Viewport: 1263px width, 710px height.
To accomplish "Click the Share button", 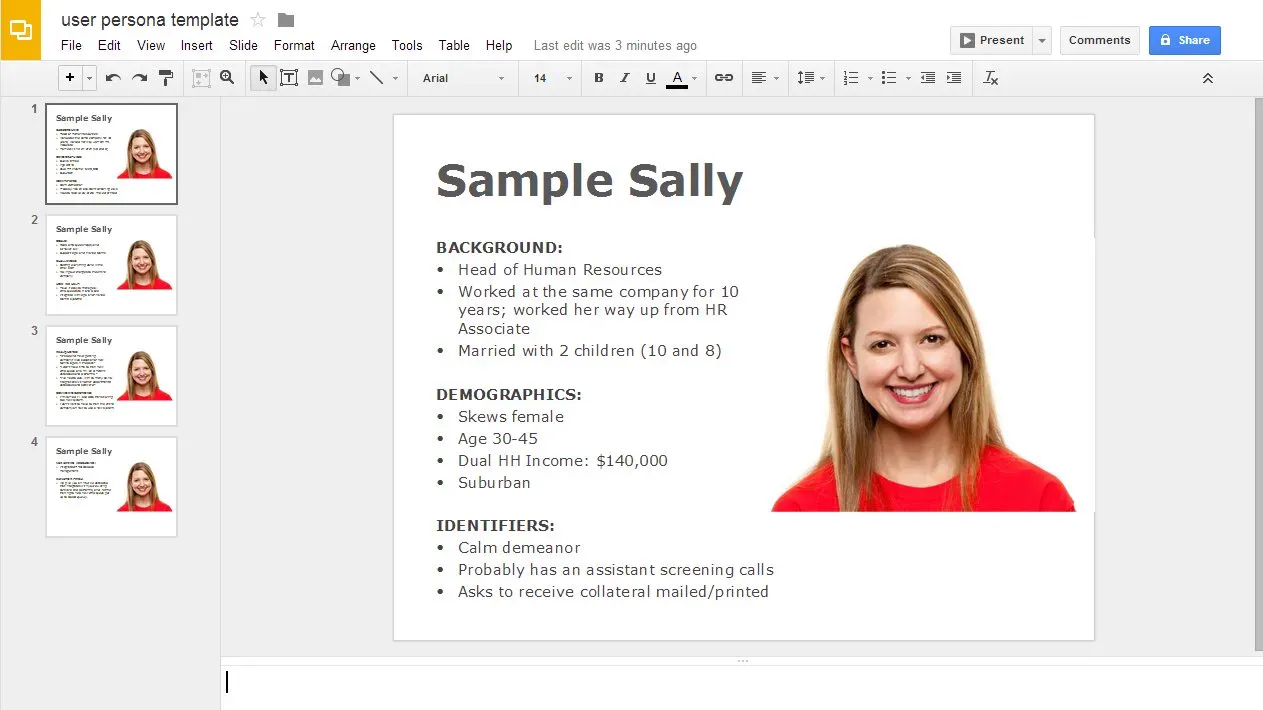I will click(x=1184, y=40).
